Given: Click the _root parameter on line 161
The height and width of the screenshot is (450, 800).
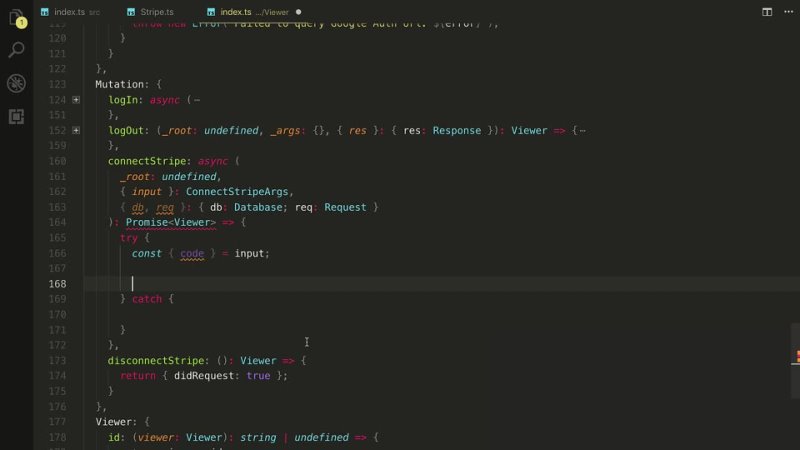Looking at the screenshot, I should [135, 177].
